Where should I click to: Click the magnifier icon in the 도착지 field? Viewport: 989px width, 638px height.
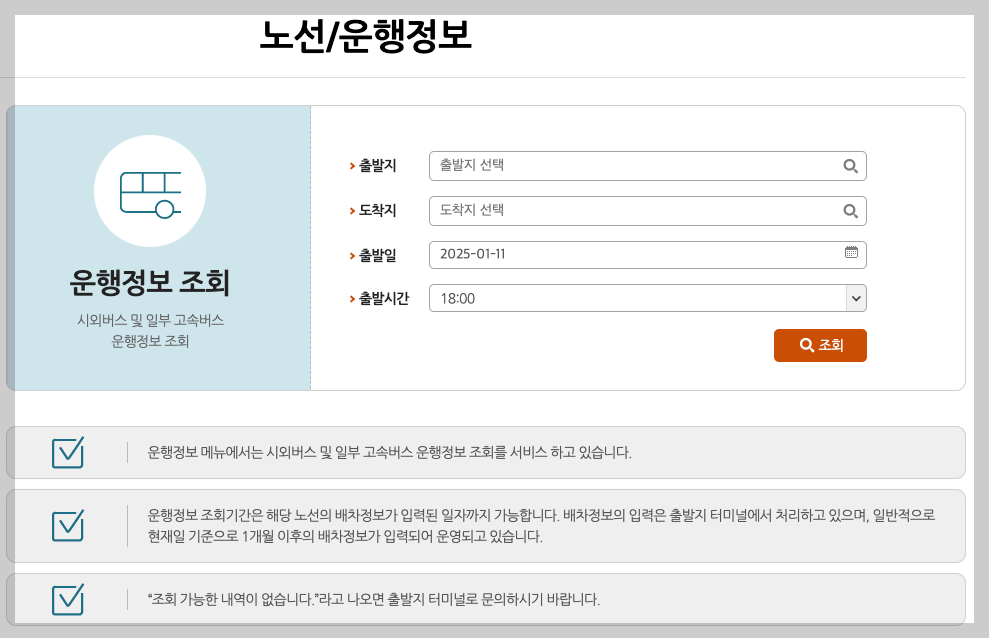coord(850,210)
